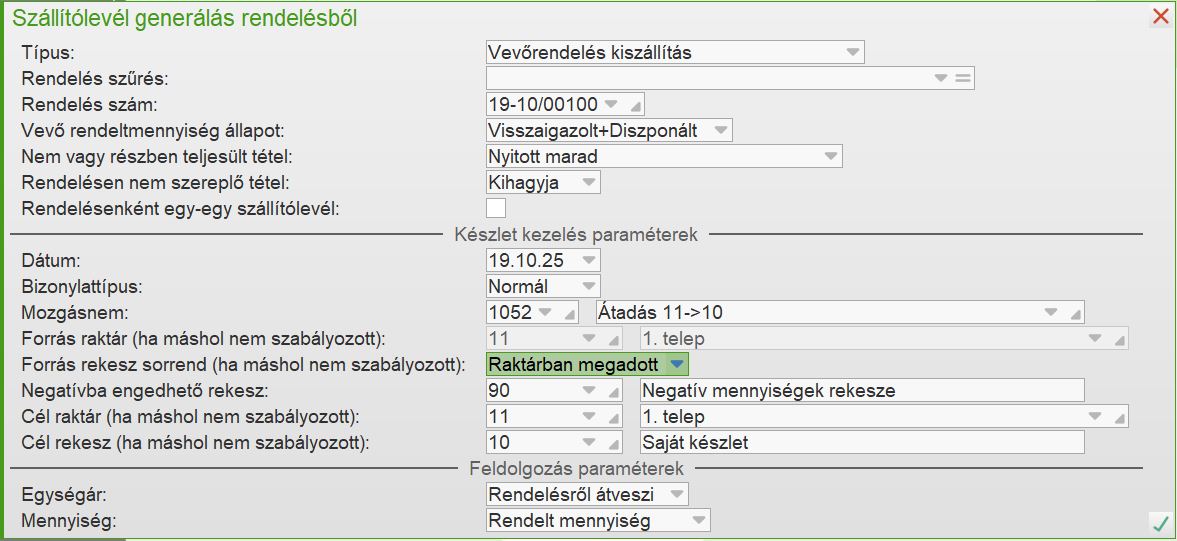1177x541 pixels.
Task: Open the Rendelés szám 19-10/00100 dropdown
Action: pyautogui.click(x=611, y=104)
